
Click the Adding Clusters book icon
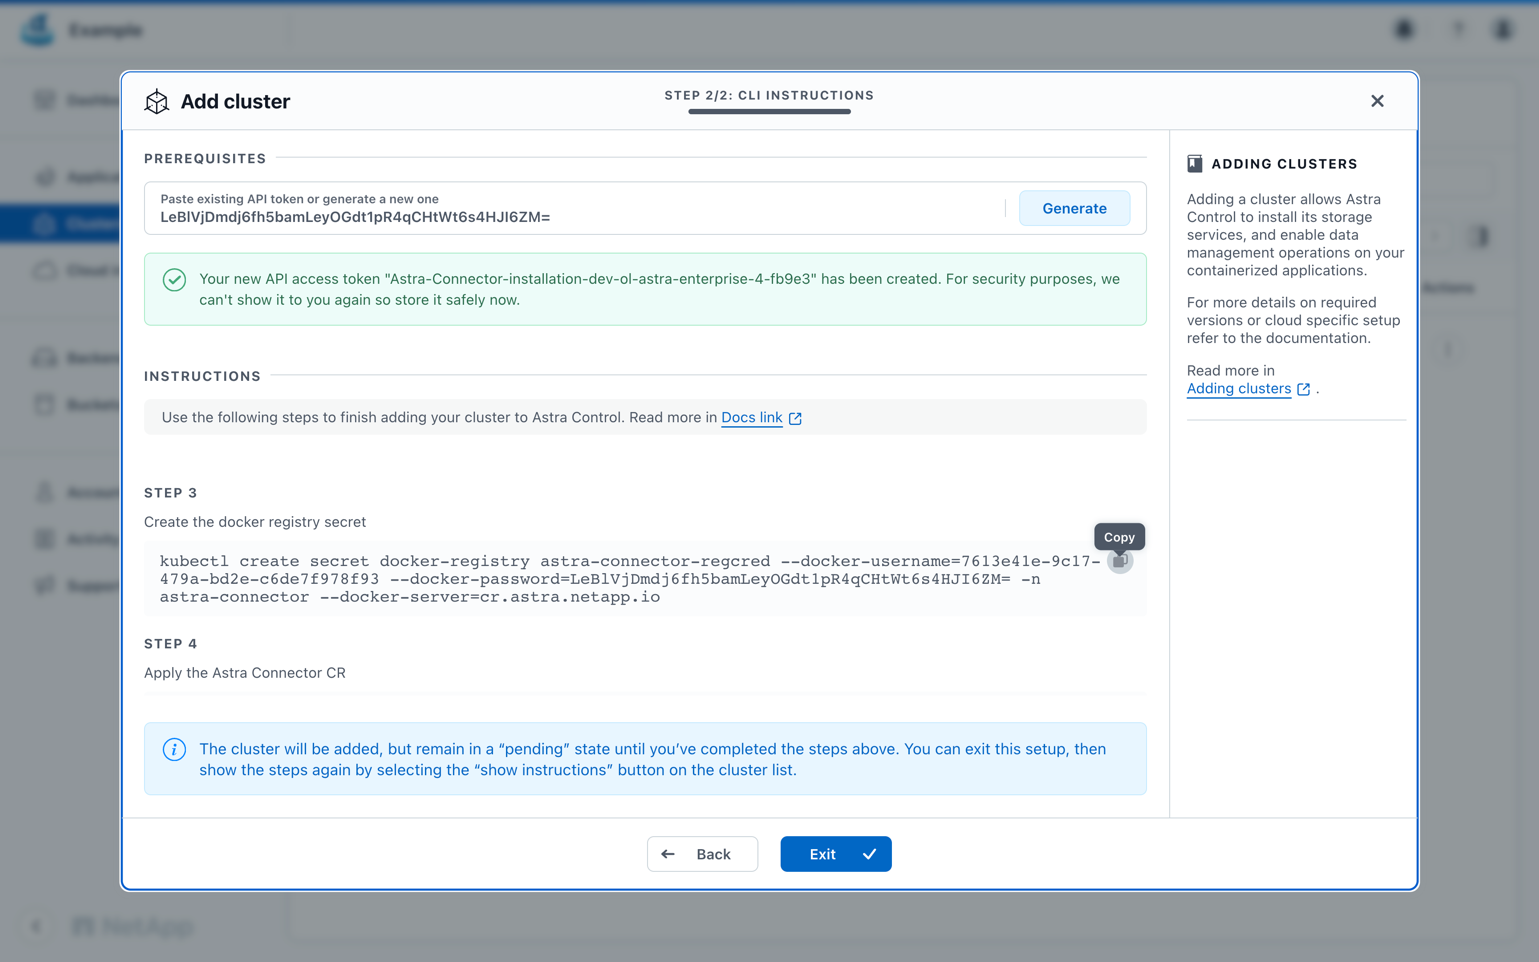pyautogui.click(x=1195, y=164)
